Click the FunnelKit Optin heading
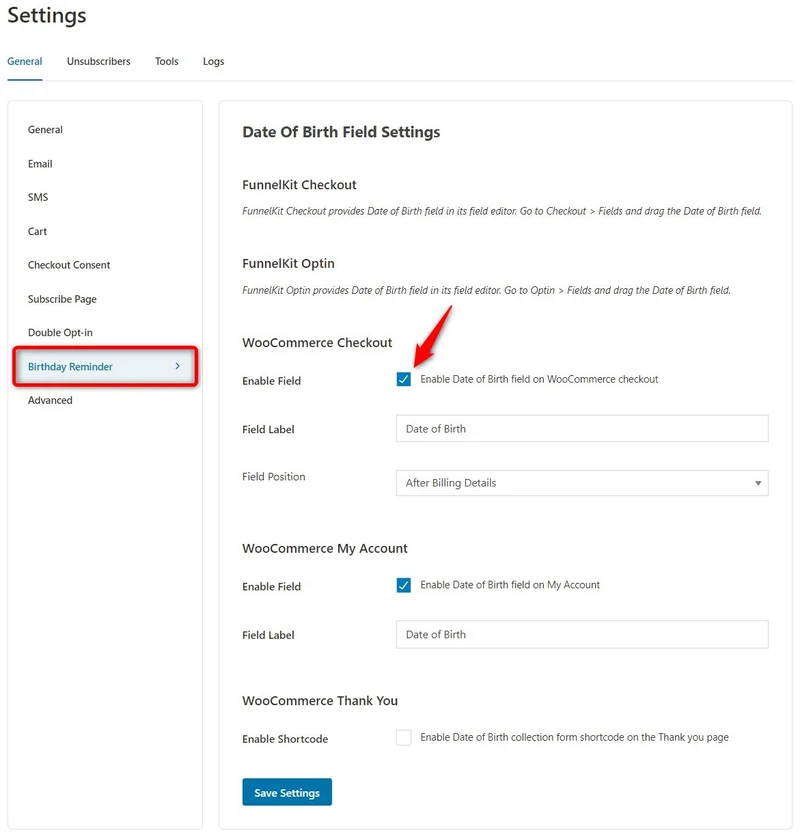Image resolution: width=800 pixels, height=835 pixels. (x=288, y=264)
